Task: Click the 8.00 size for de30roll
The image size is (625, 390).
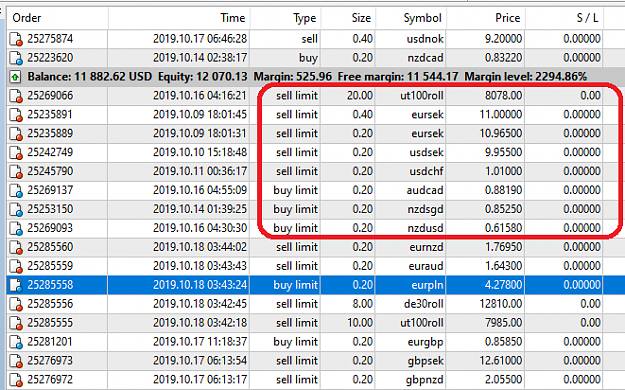Action: [362, 304]
